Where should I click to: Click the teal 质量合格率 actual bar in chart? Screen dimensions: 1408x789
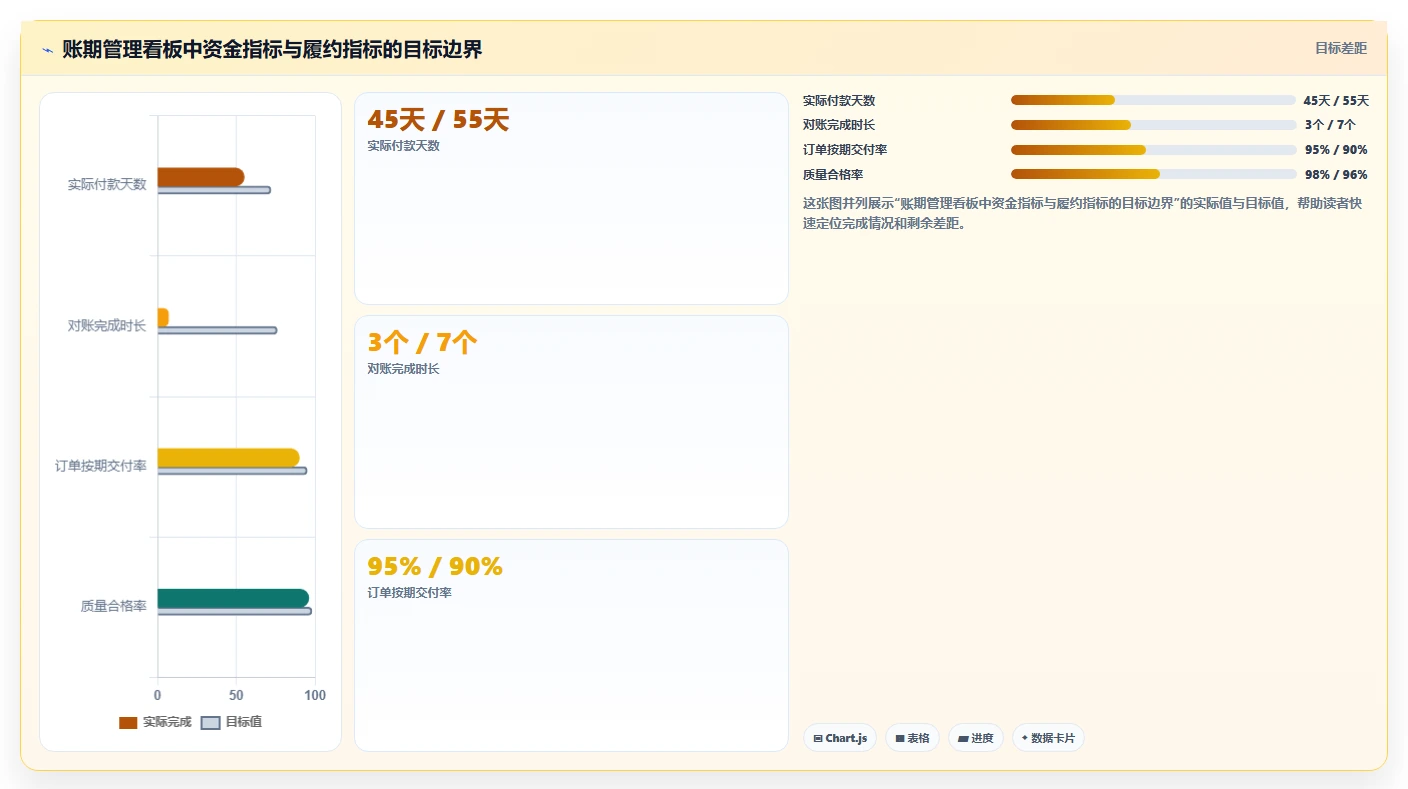click(x=233, y=598)
